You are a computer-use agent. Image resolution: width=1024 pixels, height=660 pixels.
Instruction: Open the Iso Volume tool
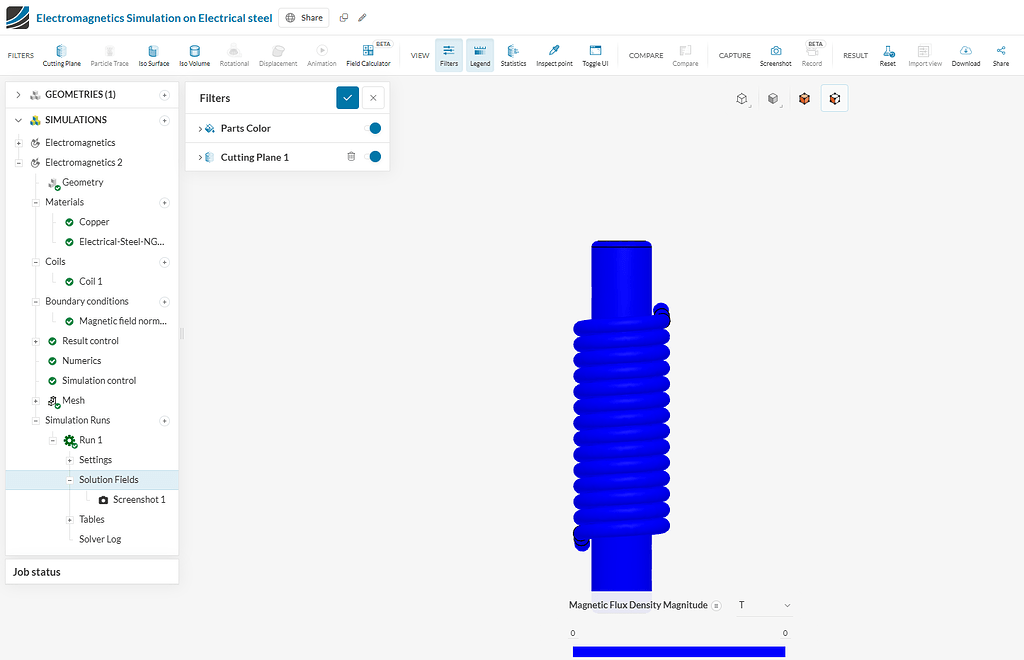click(193, 55)
